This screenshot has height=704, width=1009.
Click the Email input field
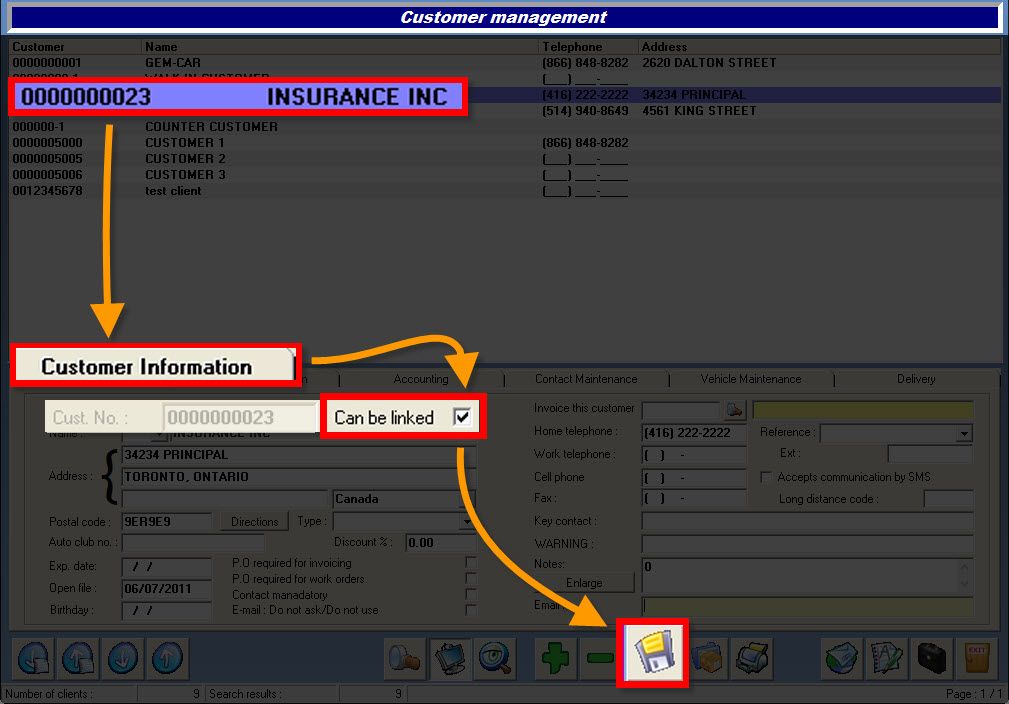coord(808,606)
